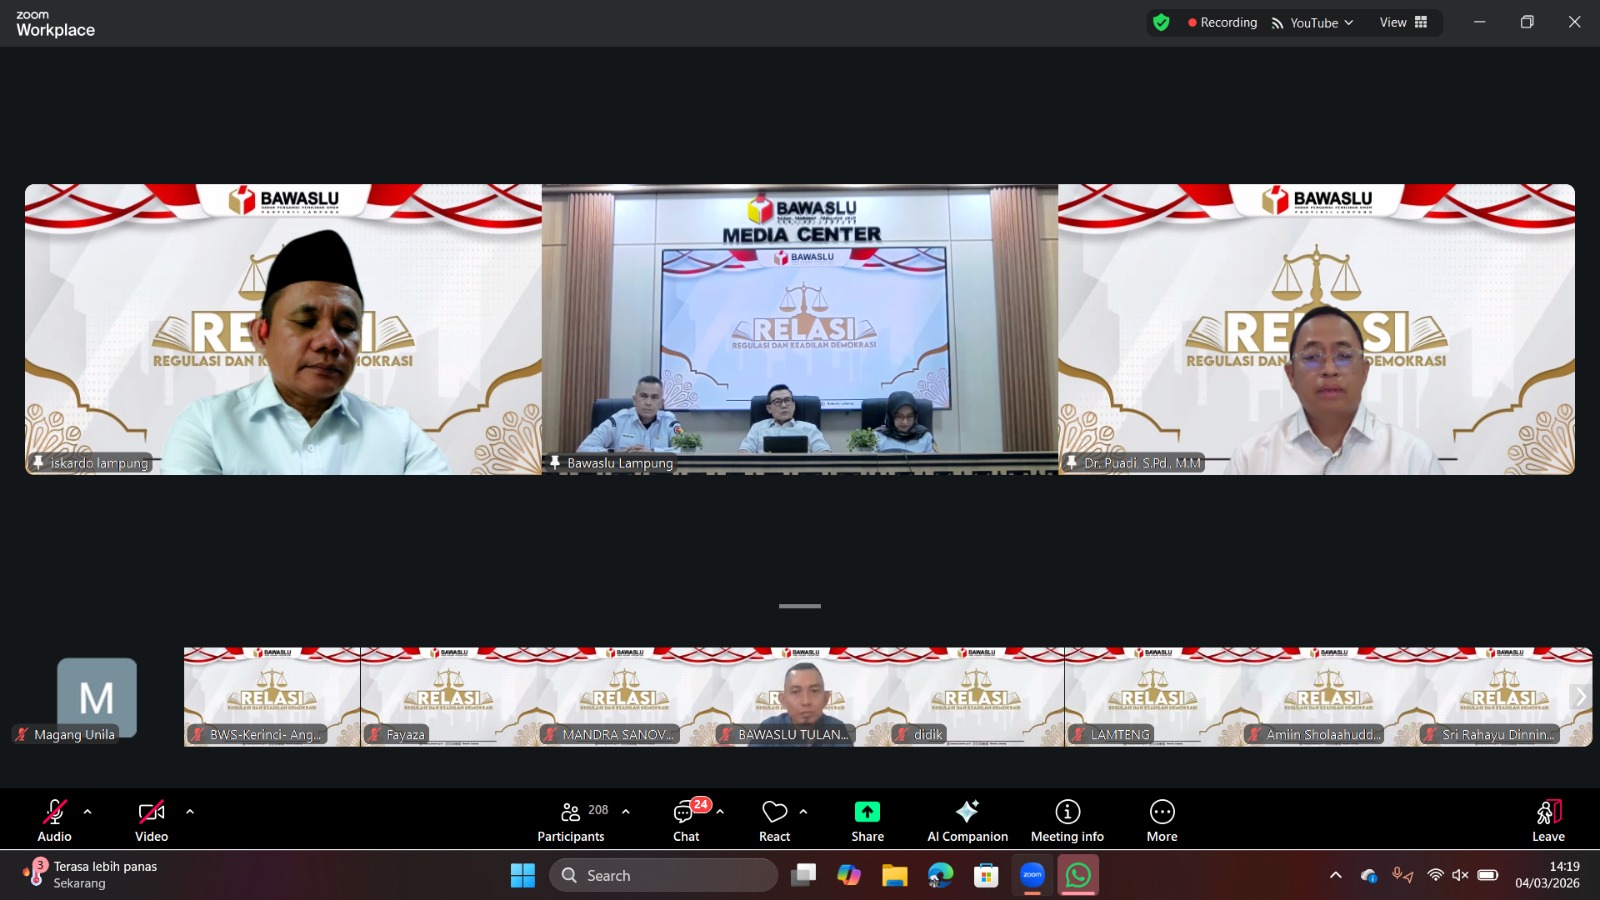Start camera with the Video button
The image size is (1600, 900).
pyautogui.click(x=151, y=820)
